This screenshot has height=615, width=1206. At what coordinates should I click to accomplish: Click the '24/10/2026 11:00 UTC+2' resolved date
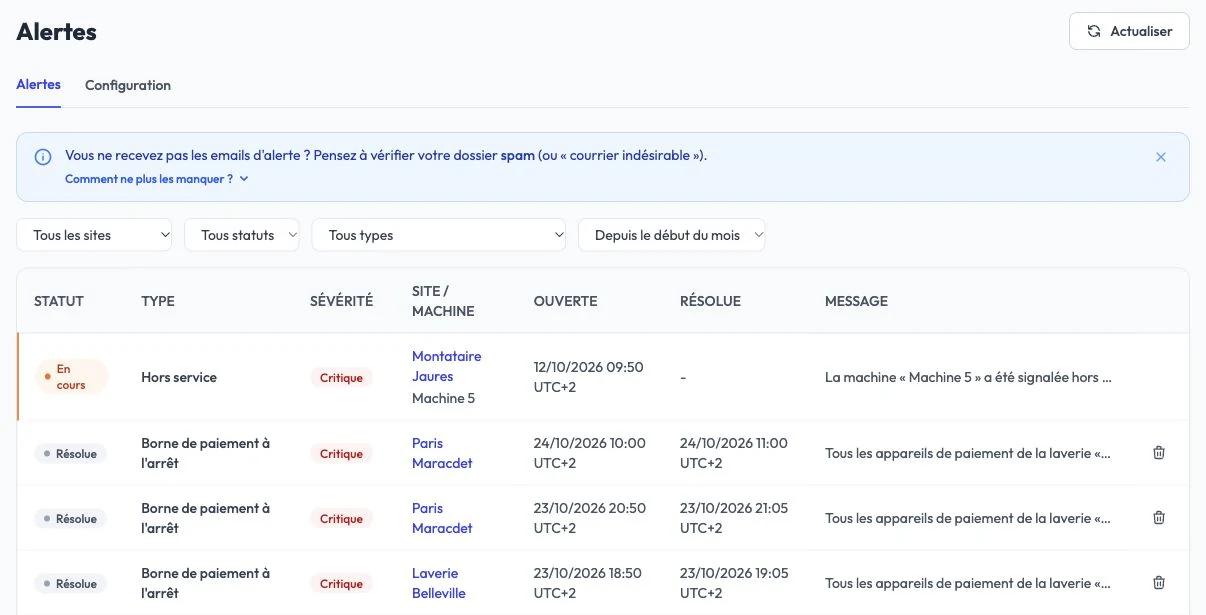click(734, 453)
